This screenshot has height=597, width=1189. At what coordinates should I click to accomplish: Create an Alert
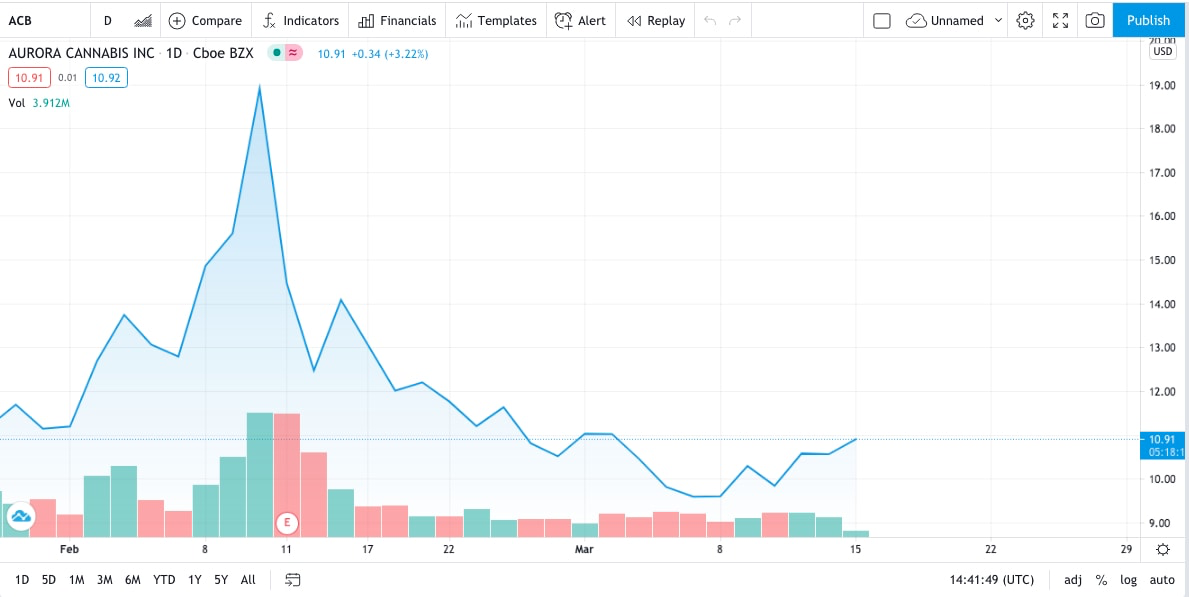point(580,20)
